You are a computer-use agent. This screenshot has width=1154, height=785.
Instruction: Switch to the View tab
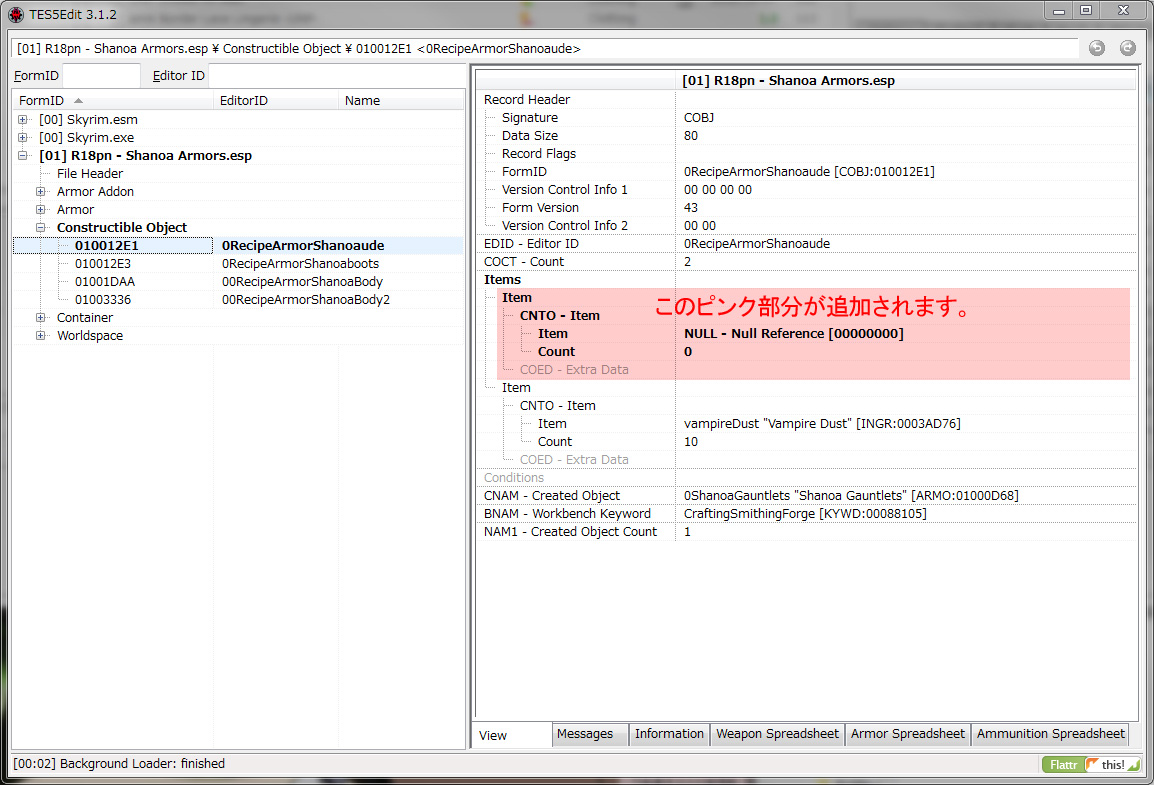coord(513,735)
